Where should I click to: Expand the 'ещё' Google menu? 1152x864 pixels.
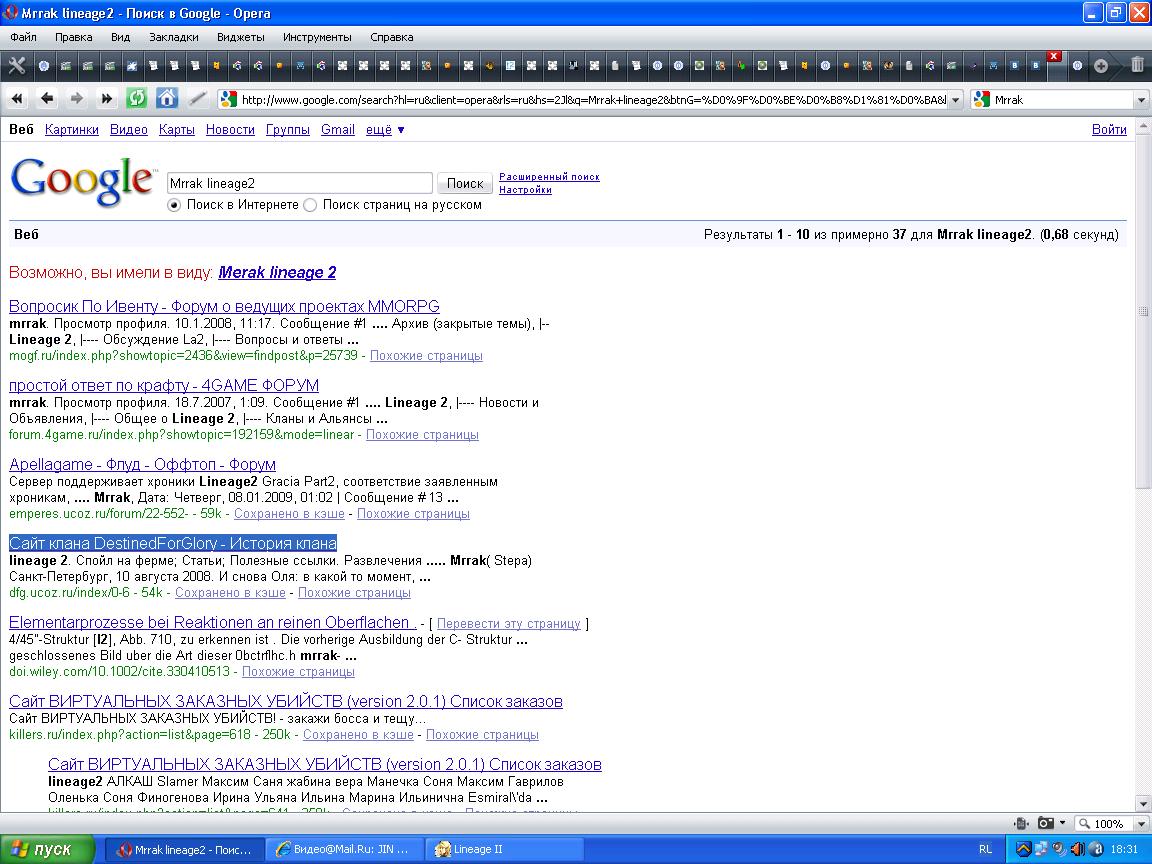click(x=385, y=129)
